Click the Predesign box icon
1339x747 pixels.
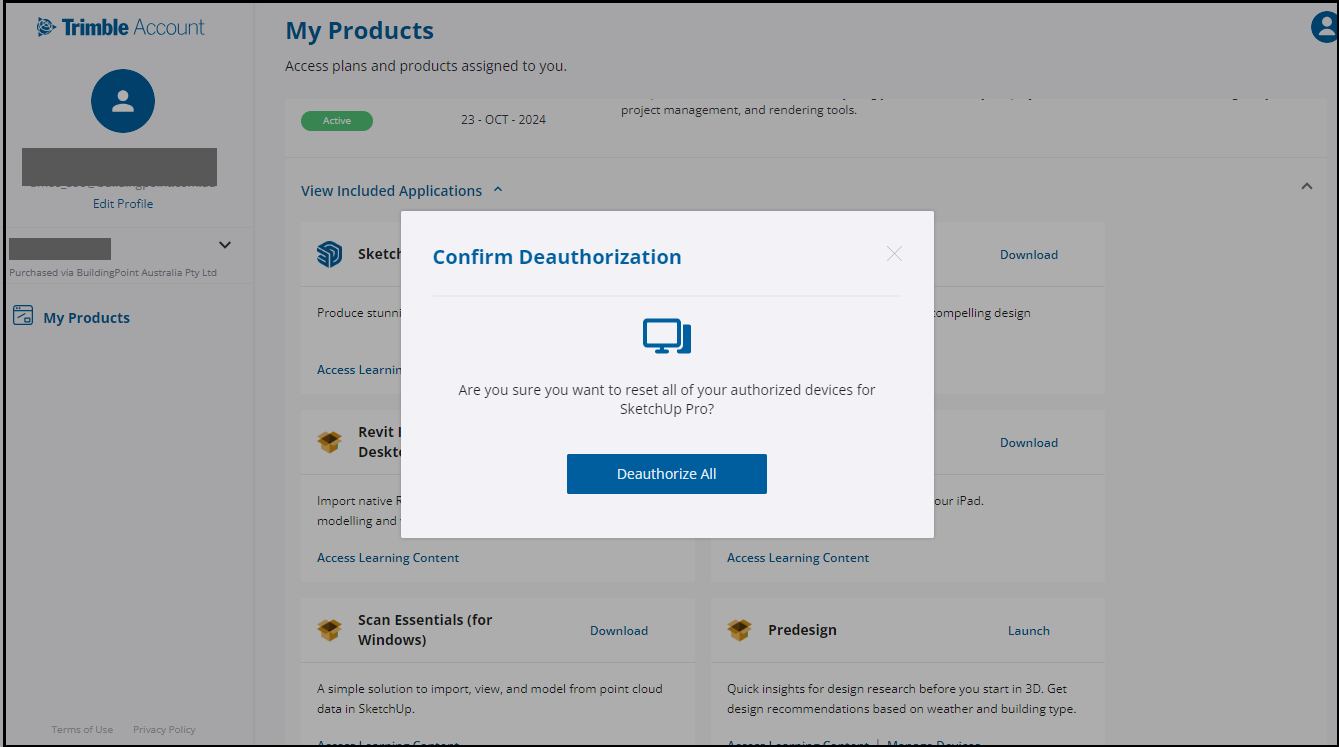point(739,630)
